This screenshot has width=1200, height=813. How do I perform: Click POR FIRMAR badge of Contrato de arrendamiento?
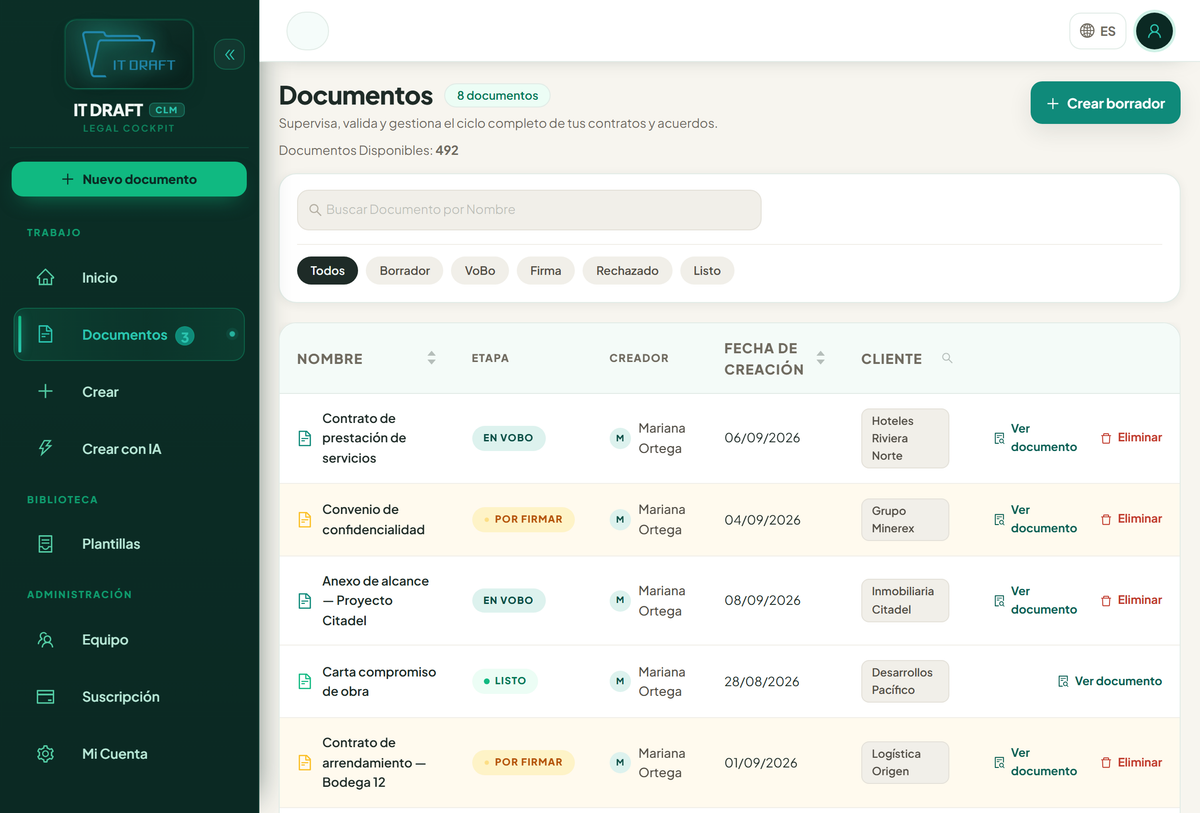pos(523,762)
